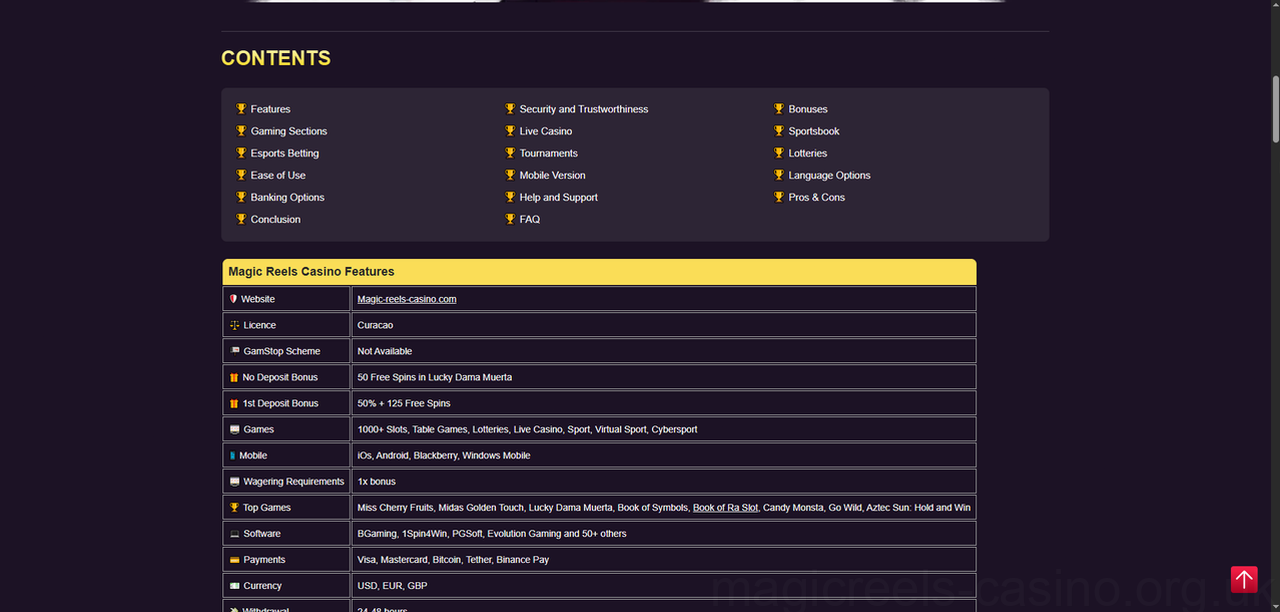Click the trophy icon beside Pros & Cons
The height and width of the screenshot is (612, 1280).
tap(779, 197)
